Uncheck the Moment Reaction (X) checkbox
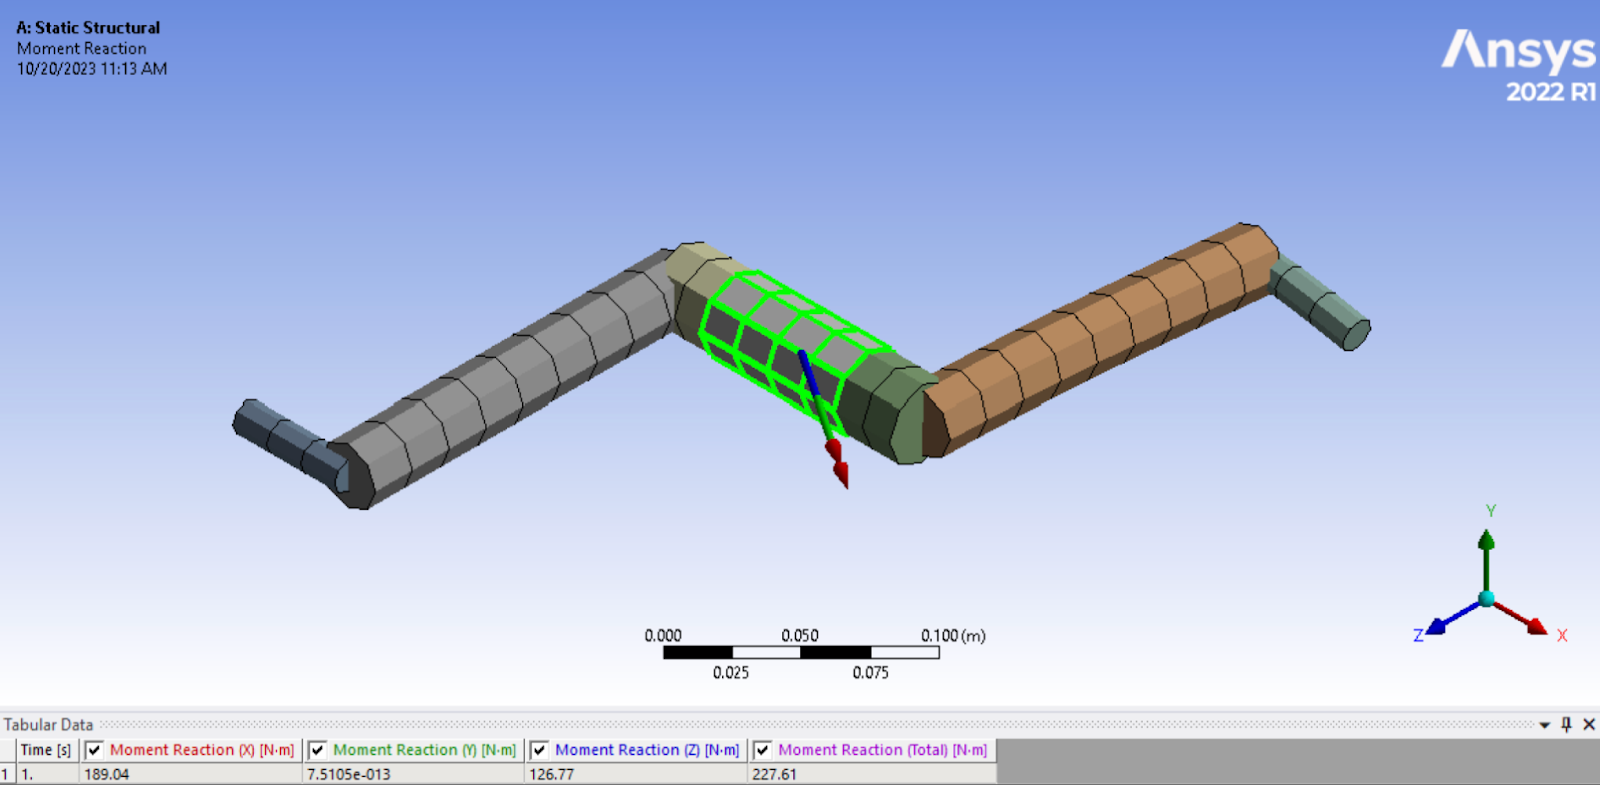1600x785 pixels. click(x=95, y=750)
